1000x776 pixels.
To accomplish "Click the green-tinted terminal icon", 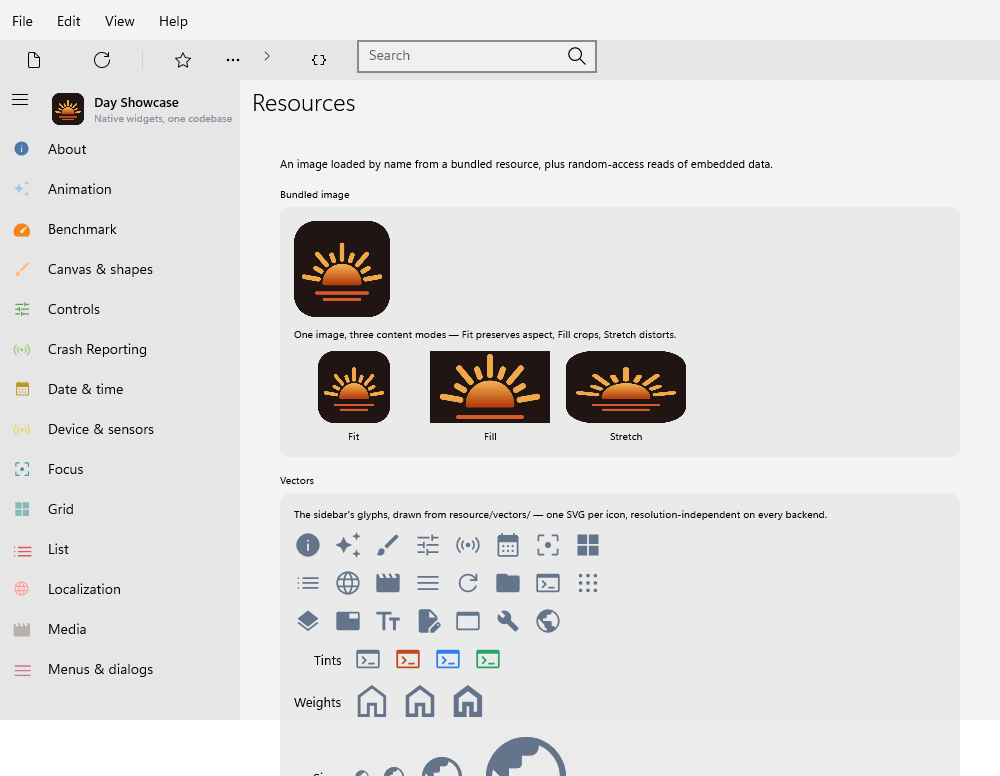I will [x=488, y=659].
